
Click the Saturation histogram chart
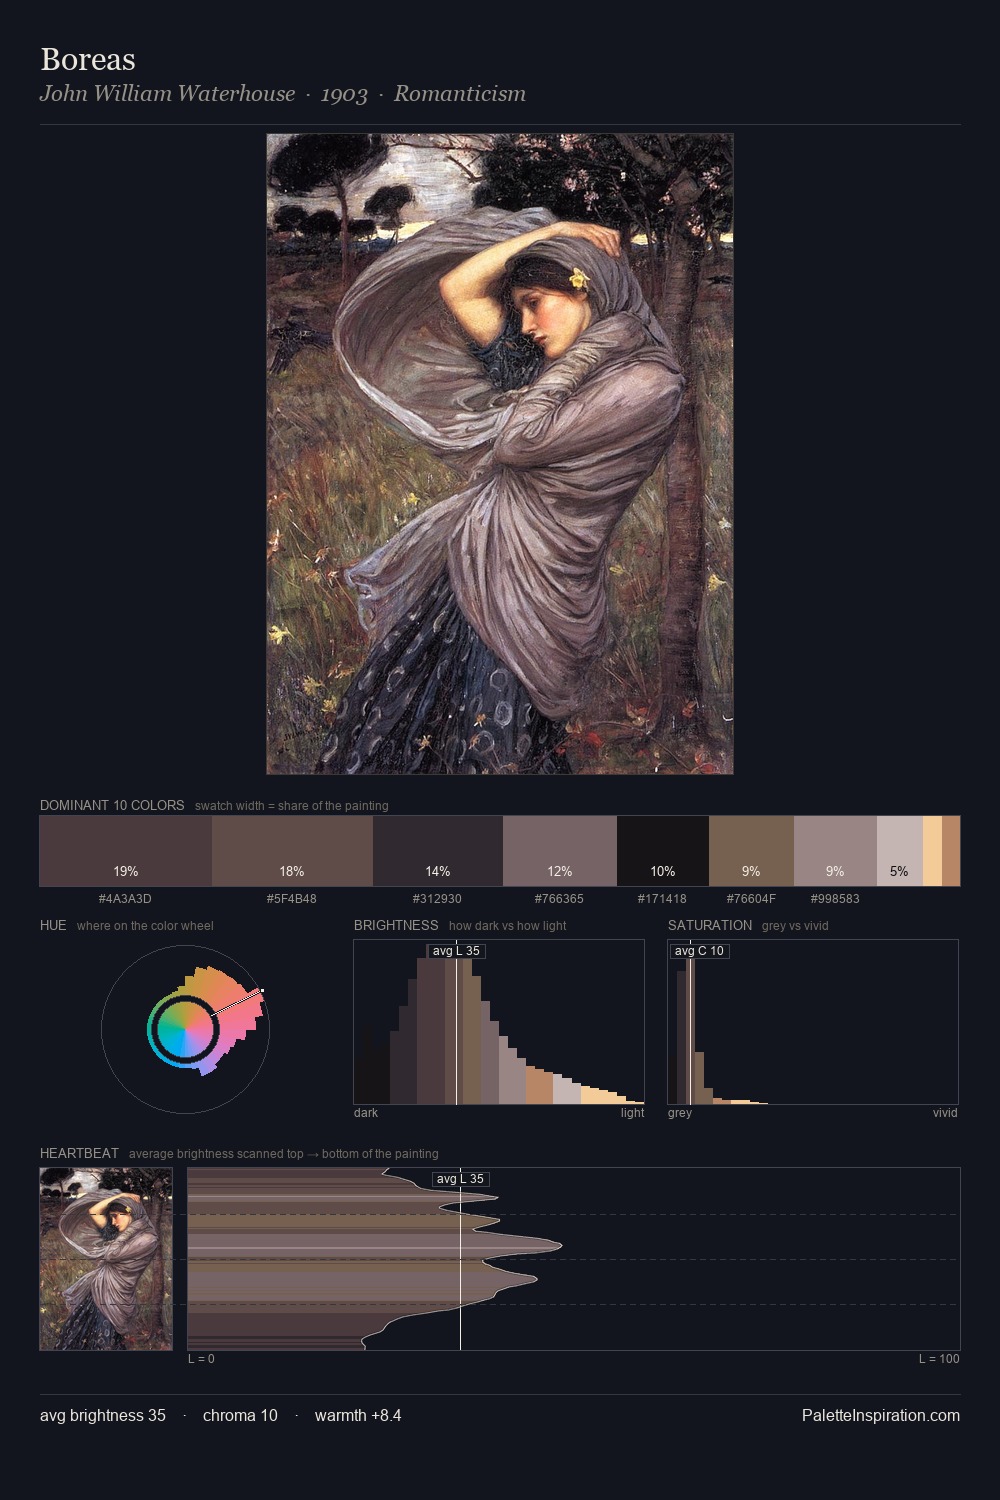tap(813, 1022)
